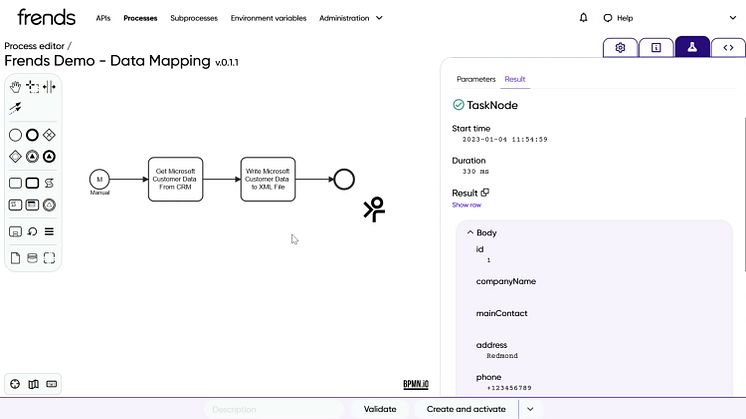Select the global connect arrow tool
Viewport: 746px width, 419px height.
click(16, 108)
